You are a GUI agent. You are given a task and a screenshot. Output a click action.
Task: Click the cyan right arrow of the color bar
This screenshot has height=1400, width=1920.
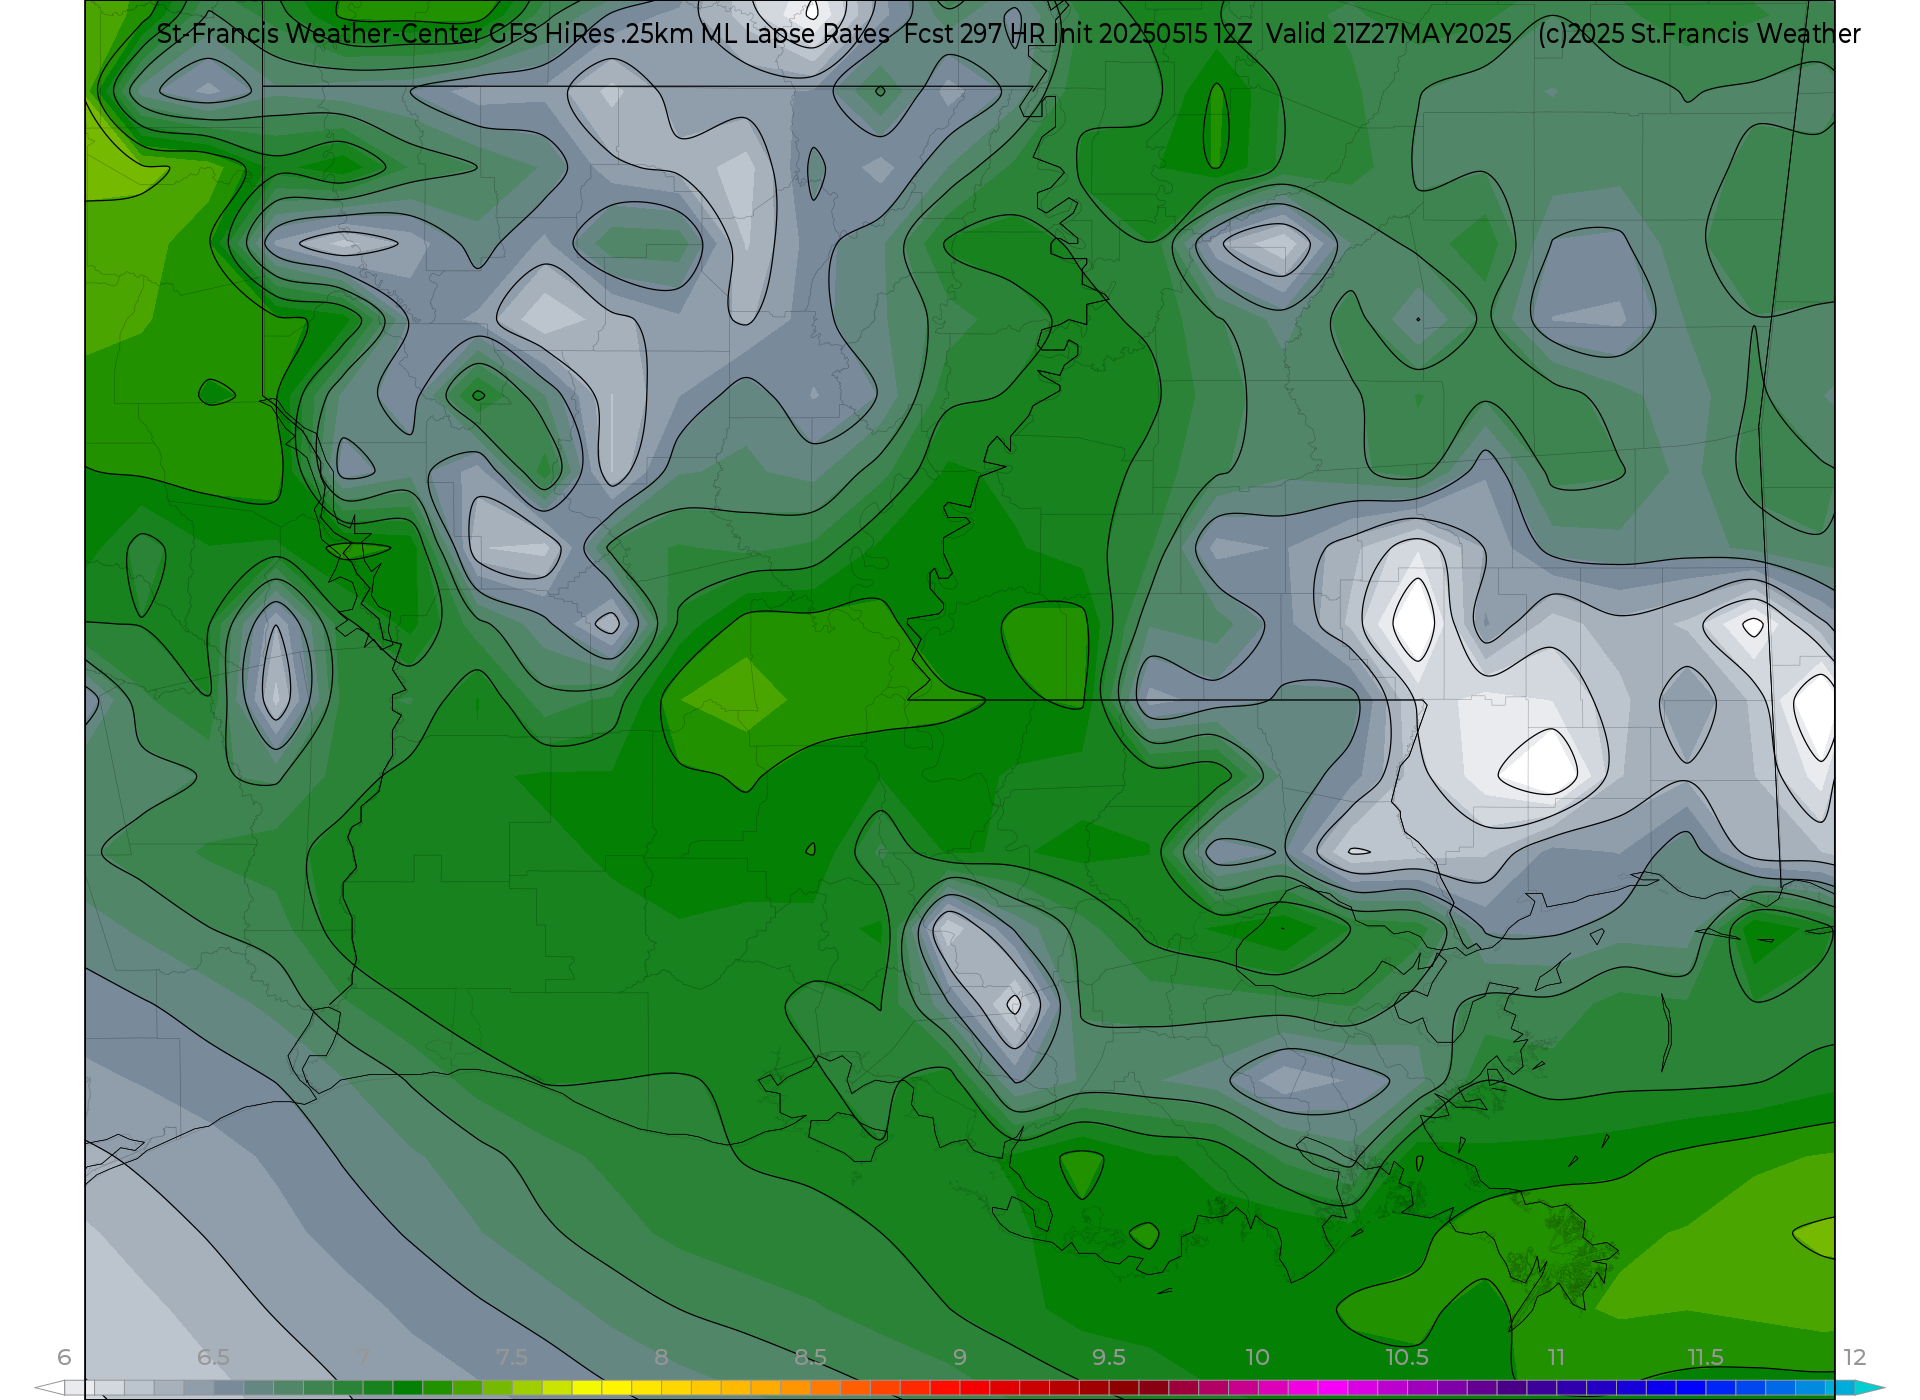click(1870, 1388)
